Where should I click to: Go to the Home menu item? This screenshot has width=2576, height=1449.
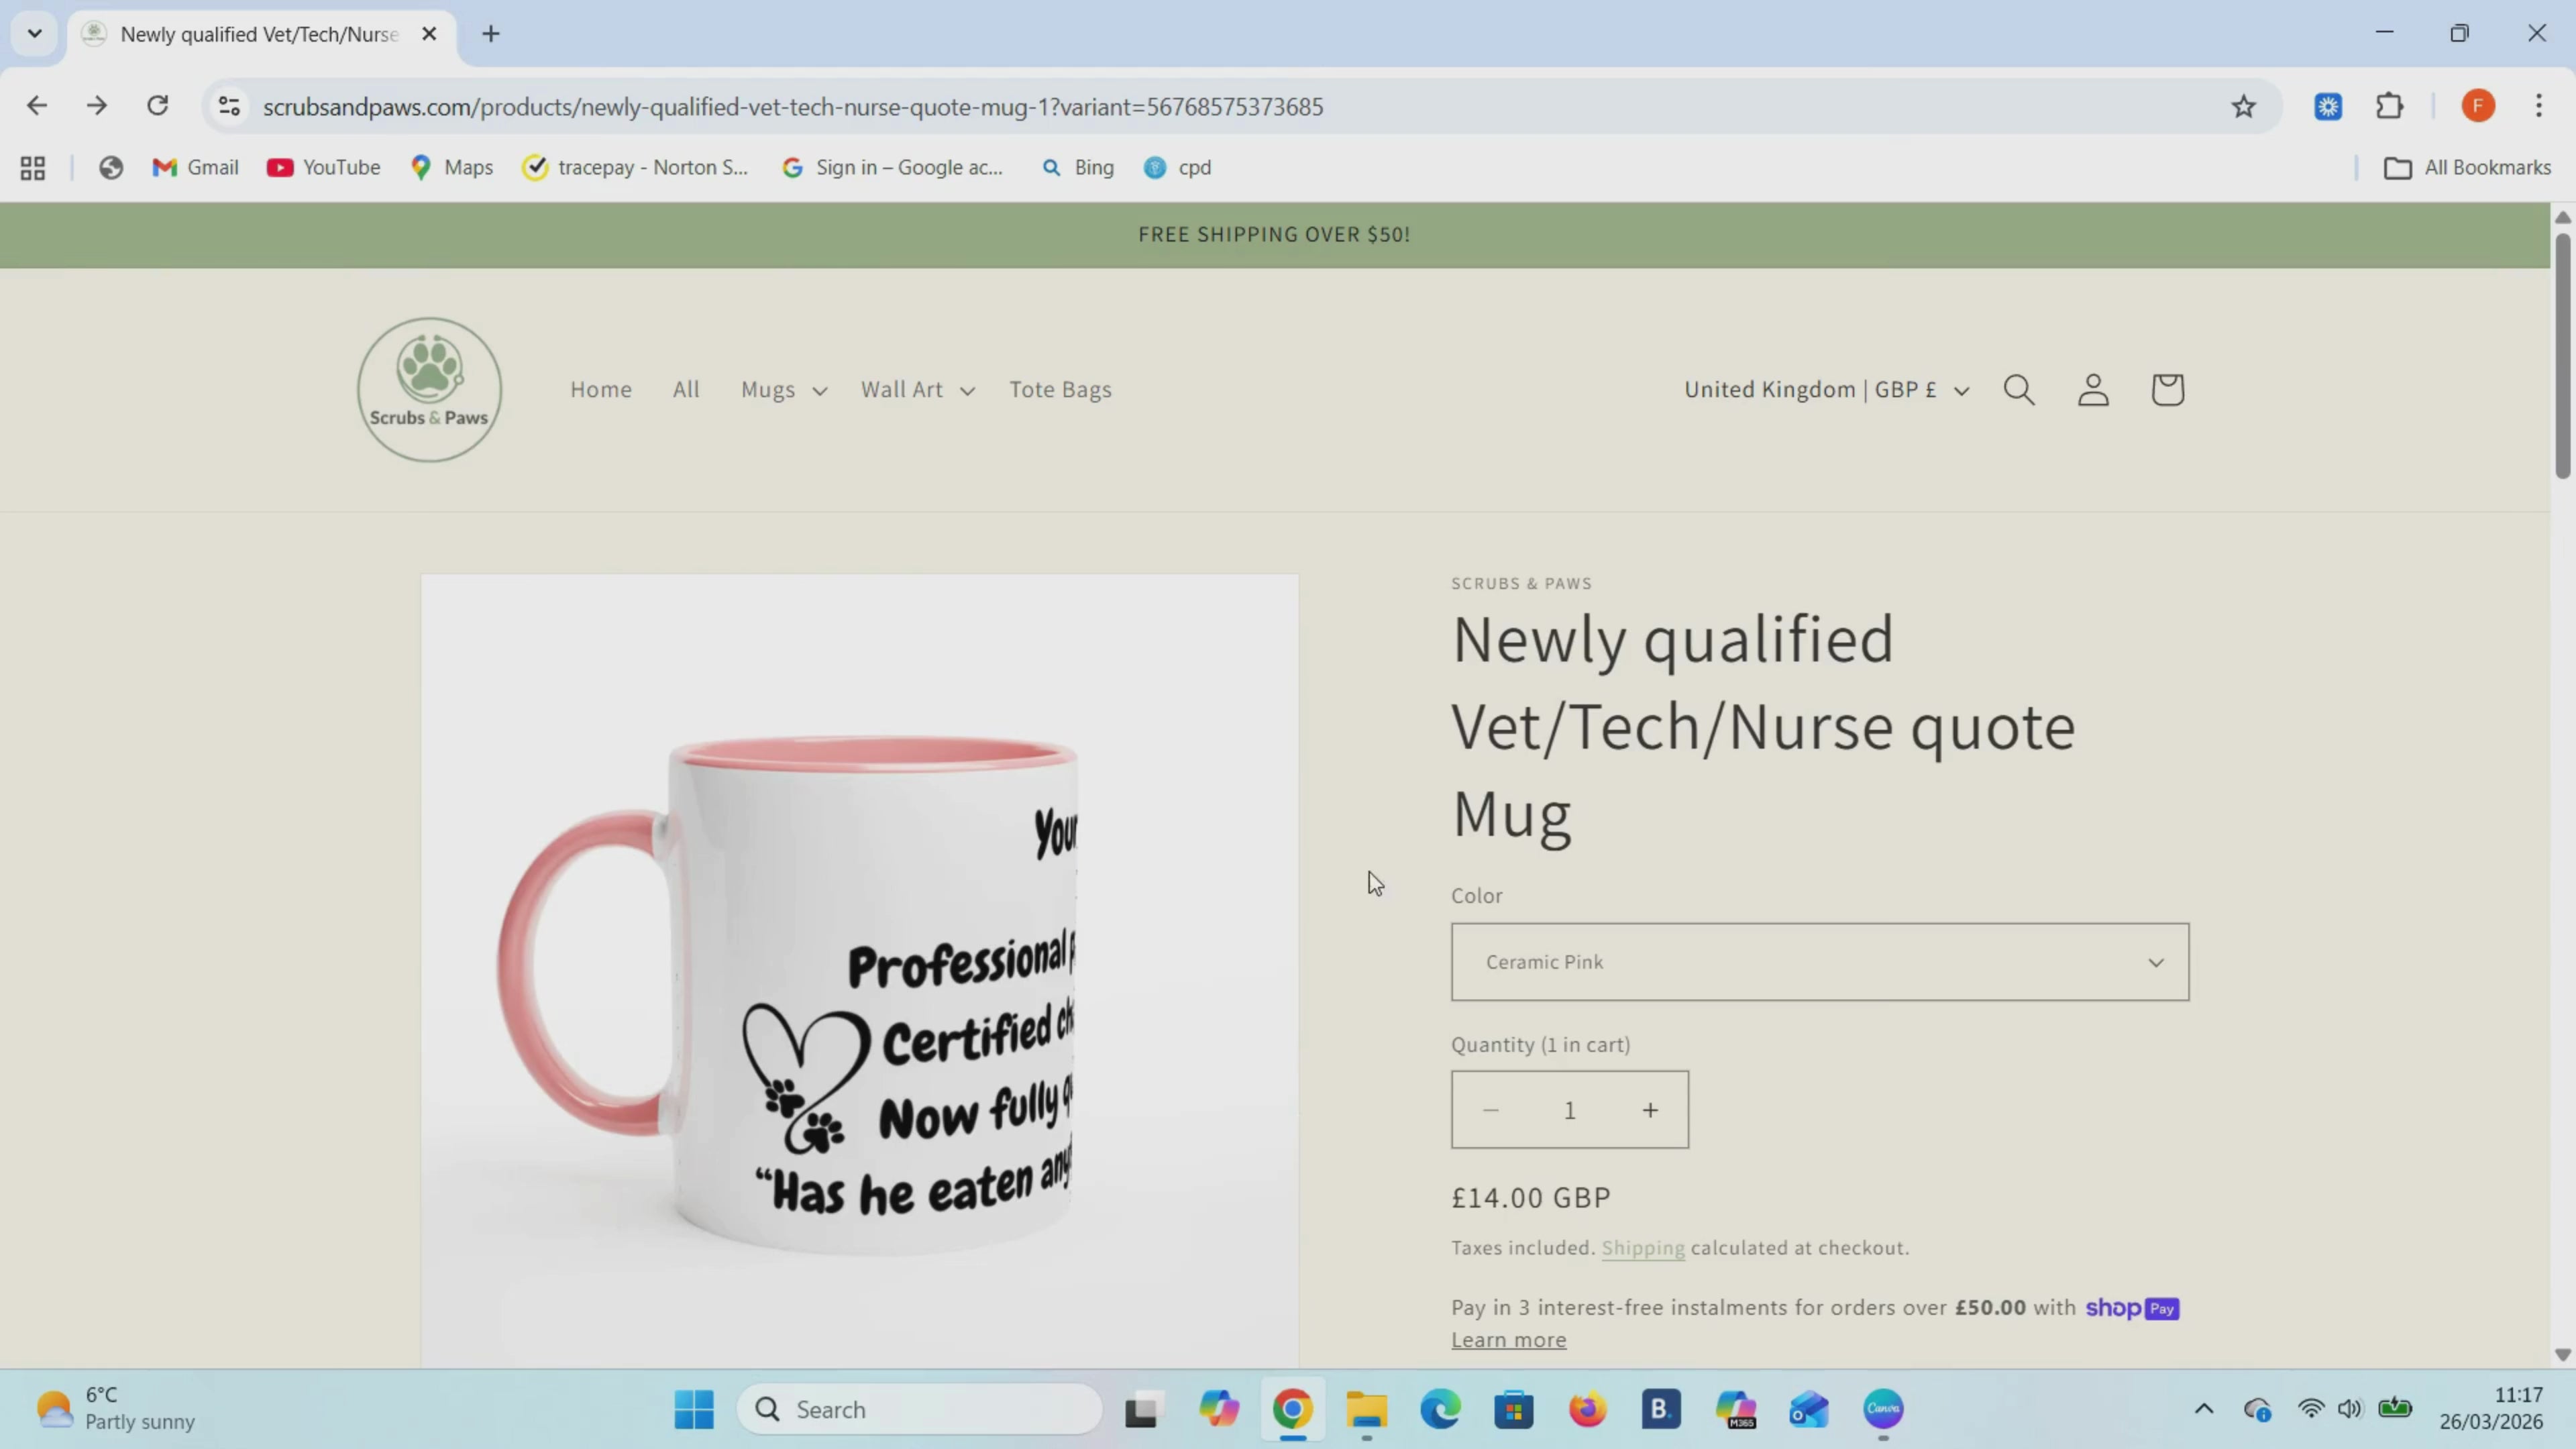tap(601, 390)
